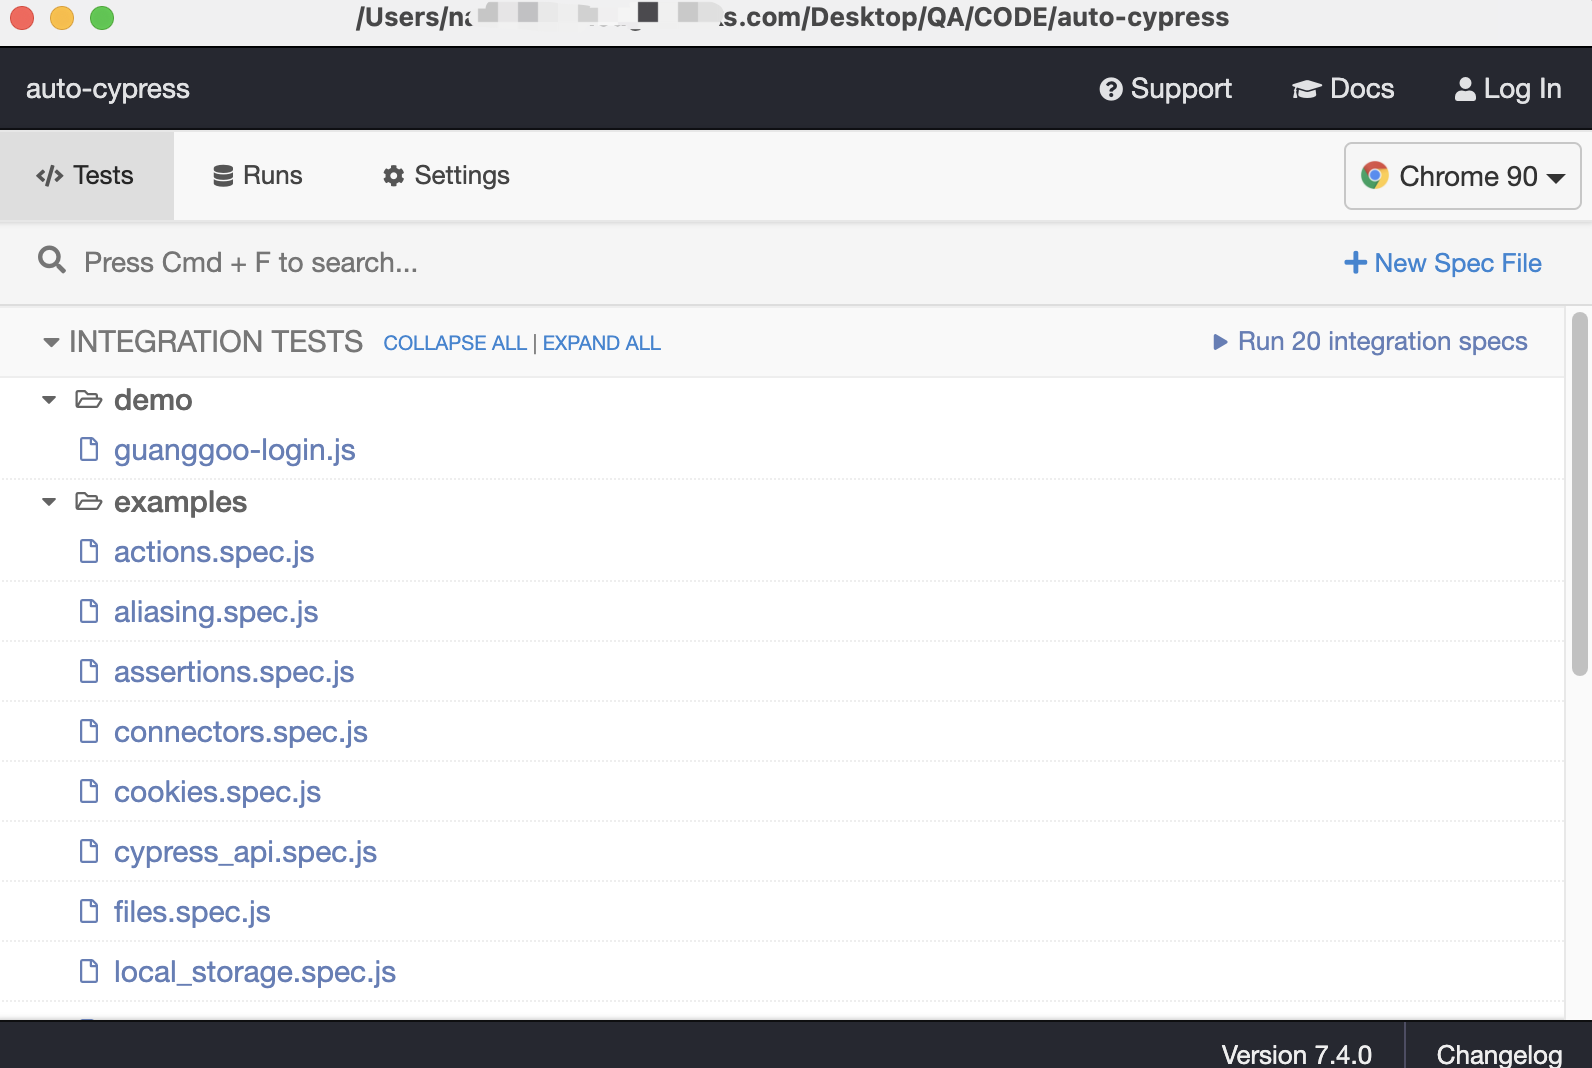Click file icon beside local_storage.spec.js

click(x=89, y=972)
